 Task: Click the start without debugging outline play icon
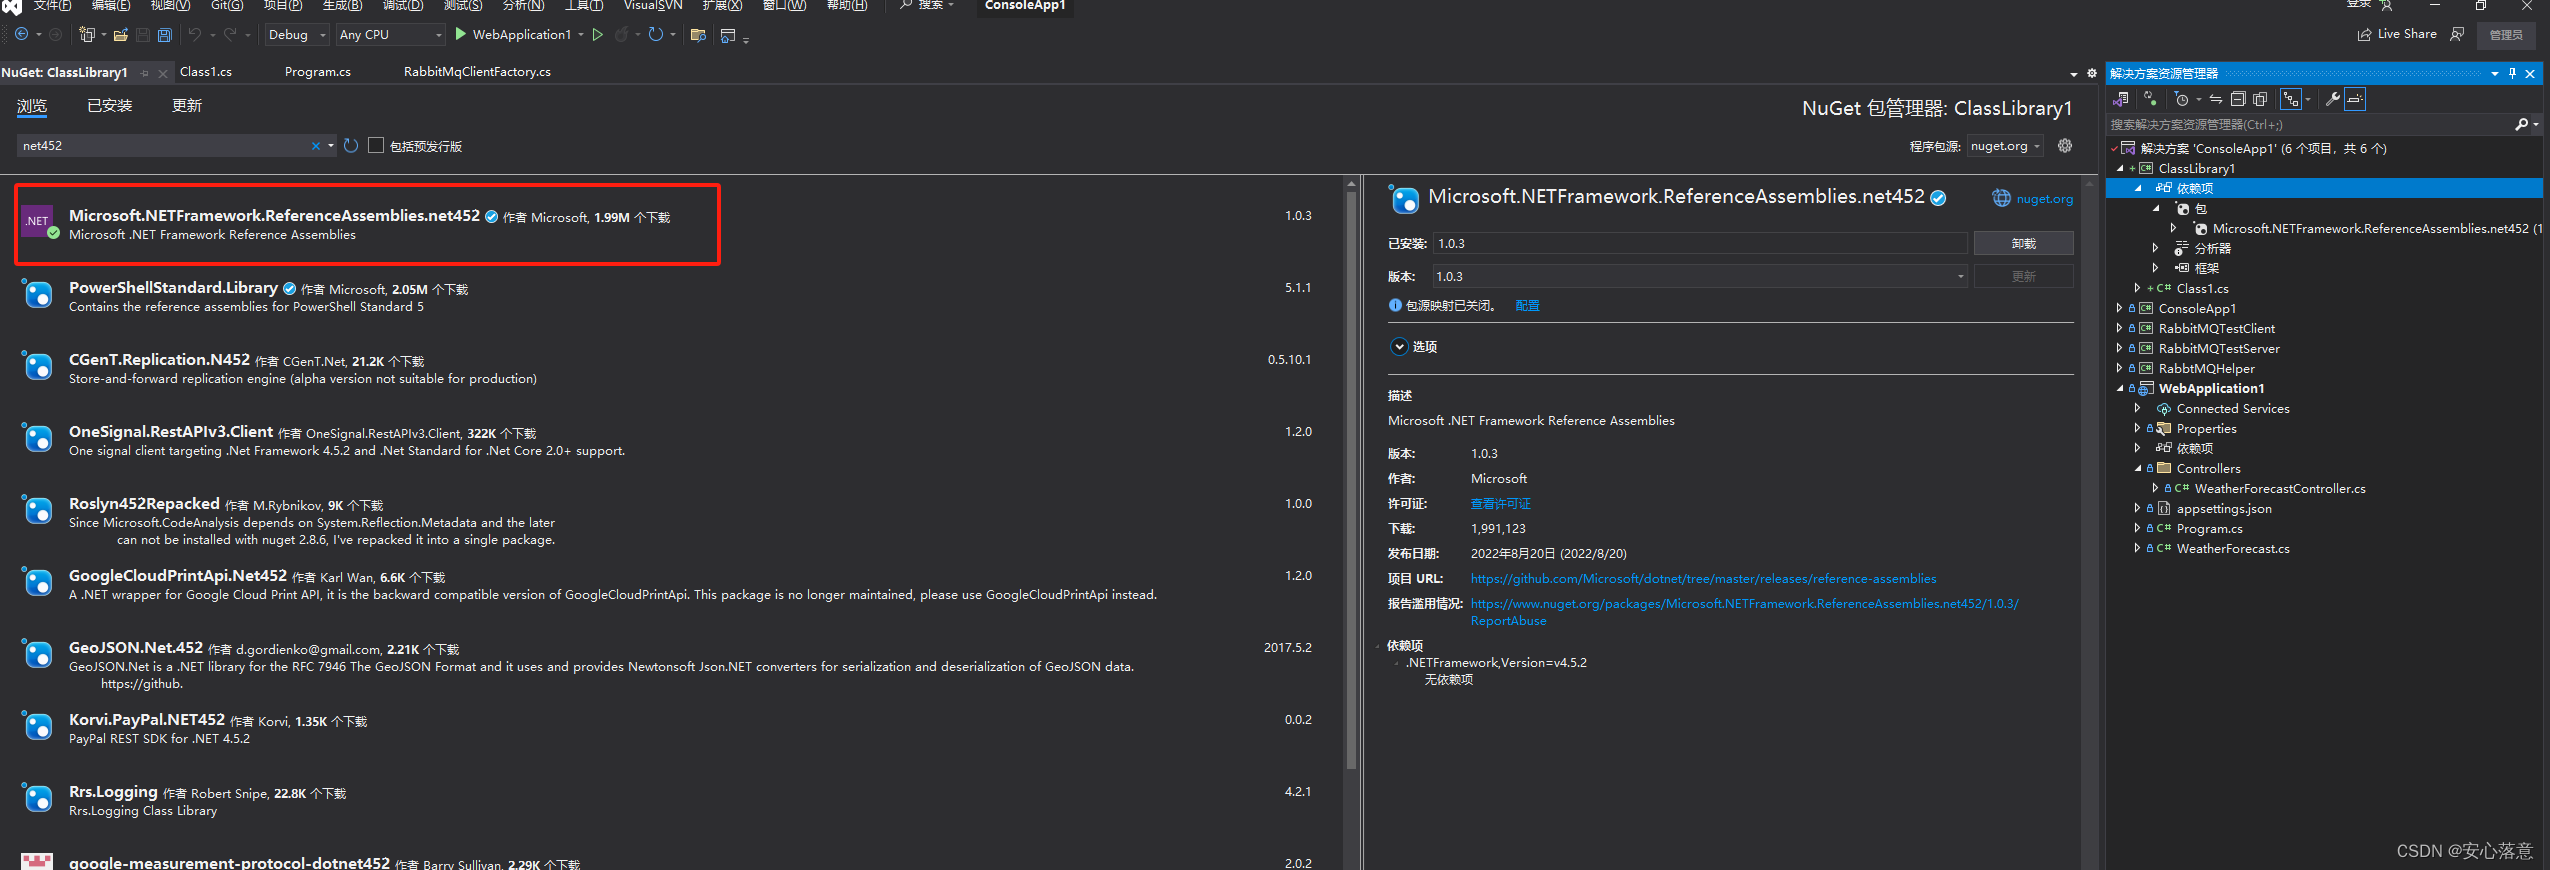(598, 35)
